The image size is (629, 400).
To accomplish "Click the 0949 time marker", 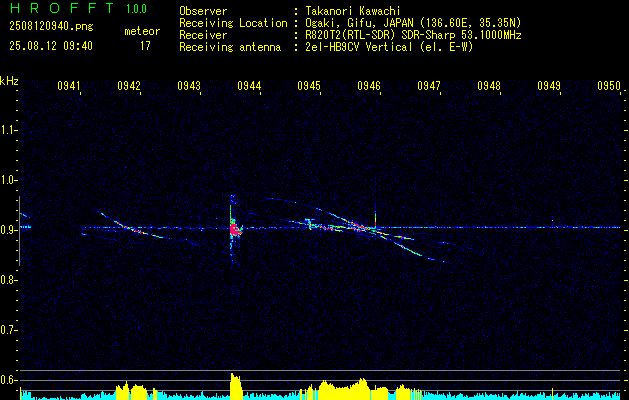I will (549, 86).
